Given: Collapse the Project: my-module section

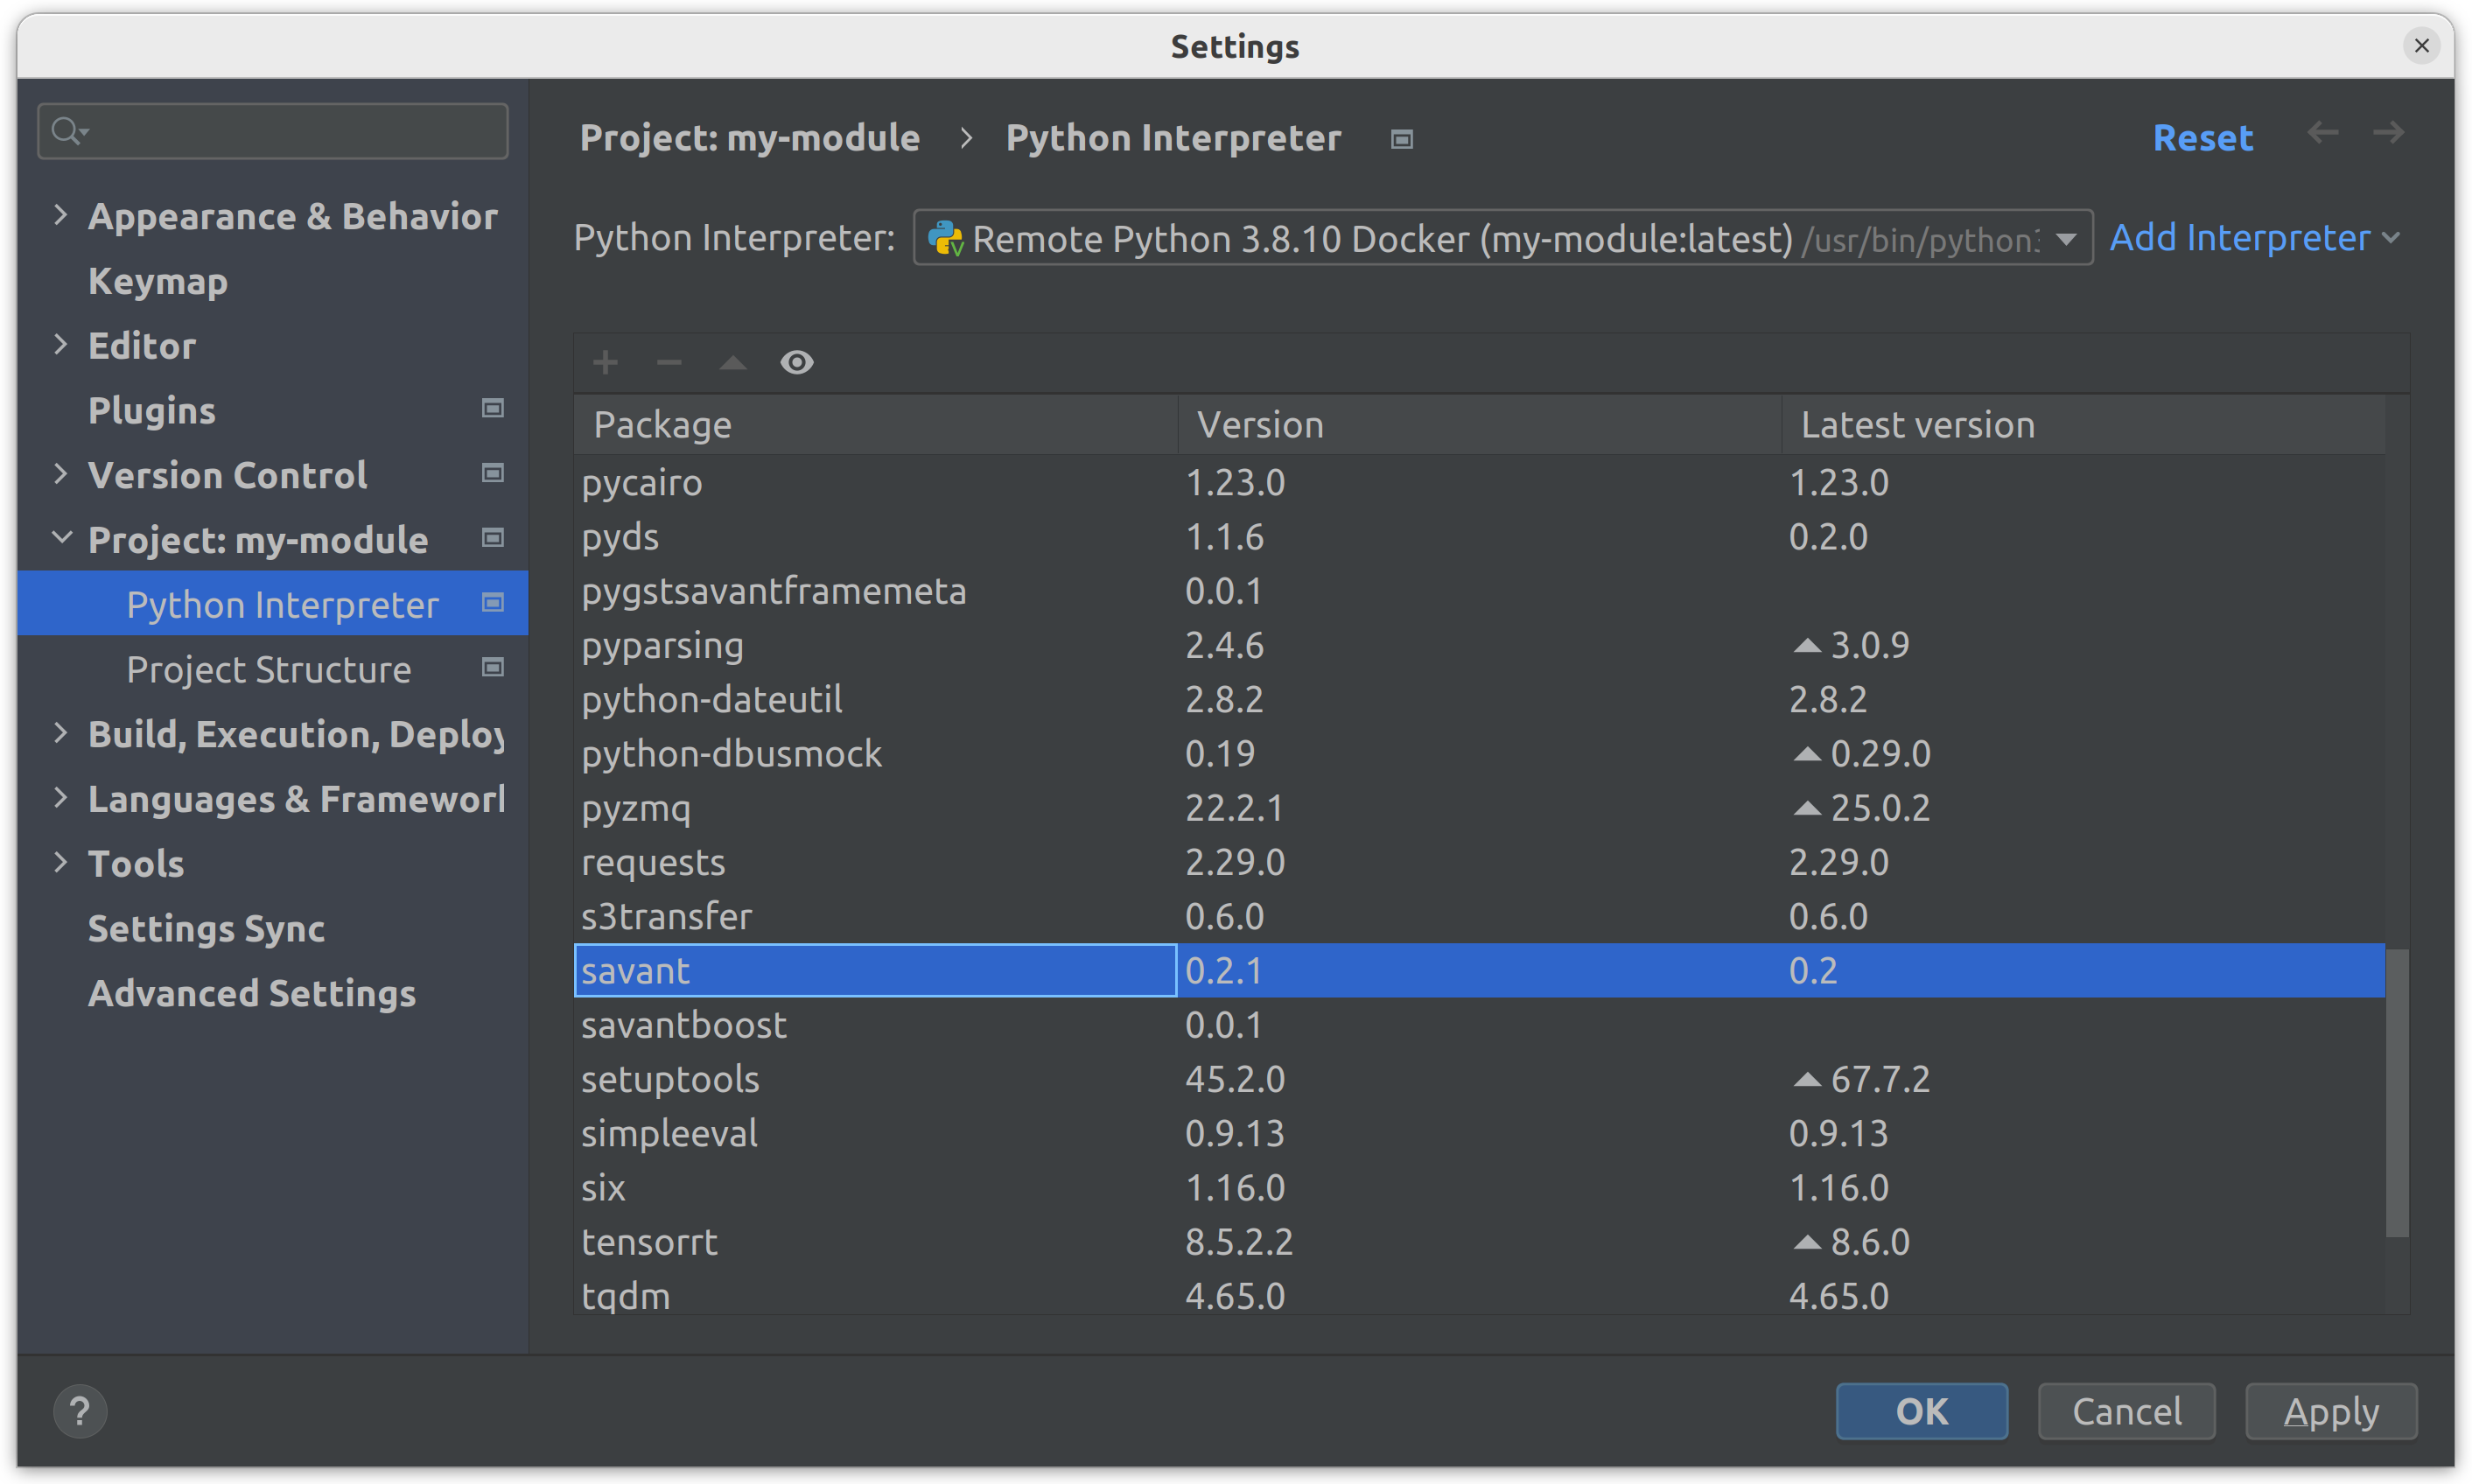Looking at the screenshot, I should [61, 538].
